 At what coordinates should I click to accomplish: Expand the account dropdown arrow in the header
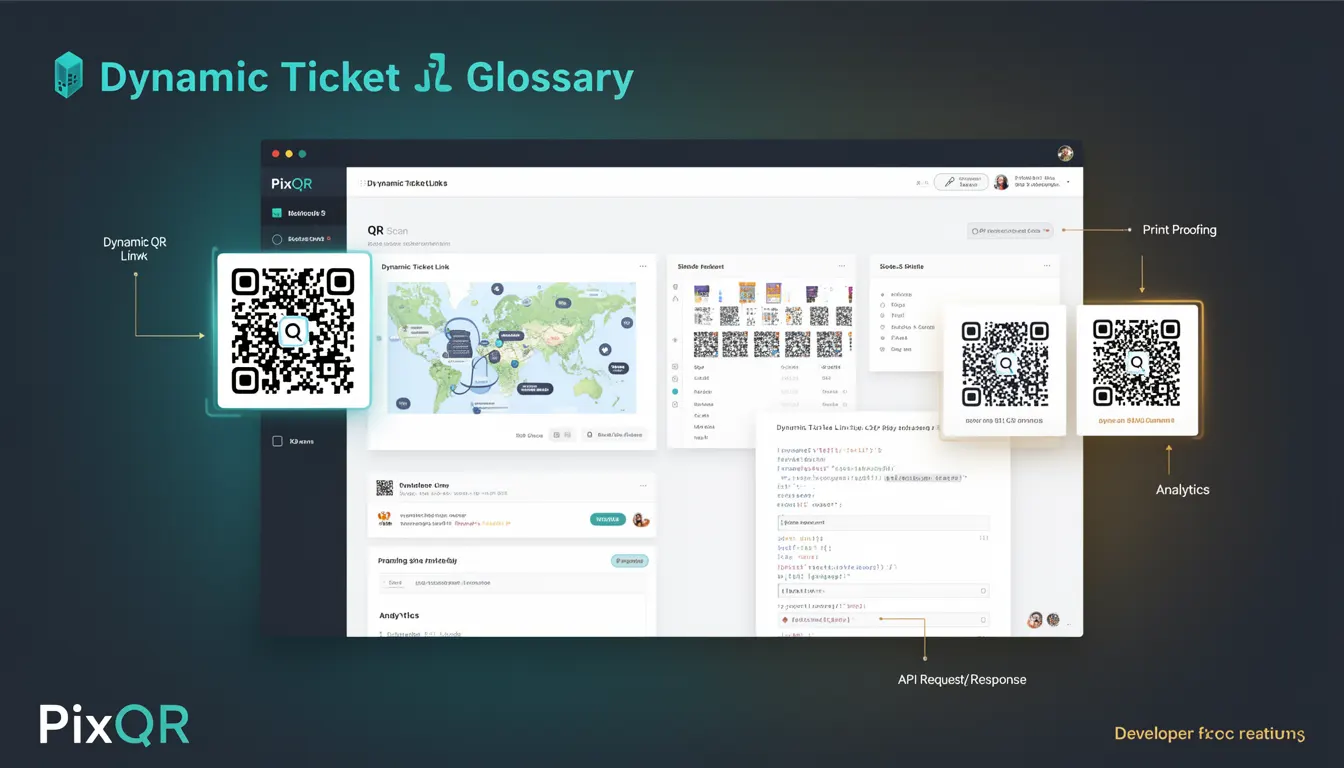tap(1068, 182)
